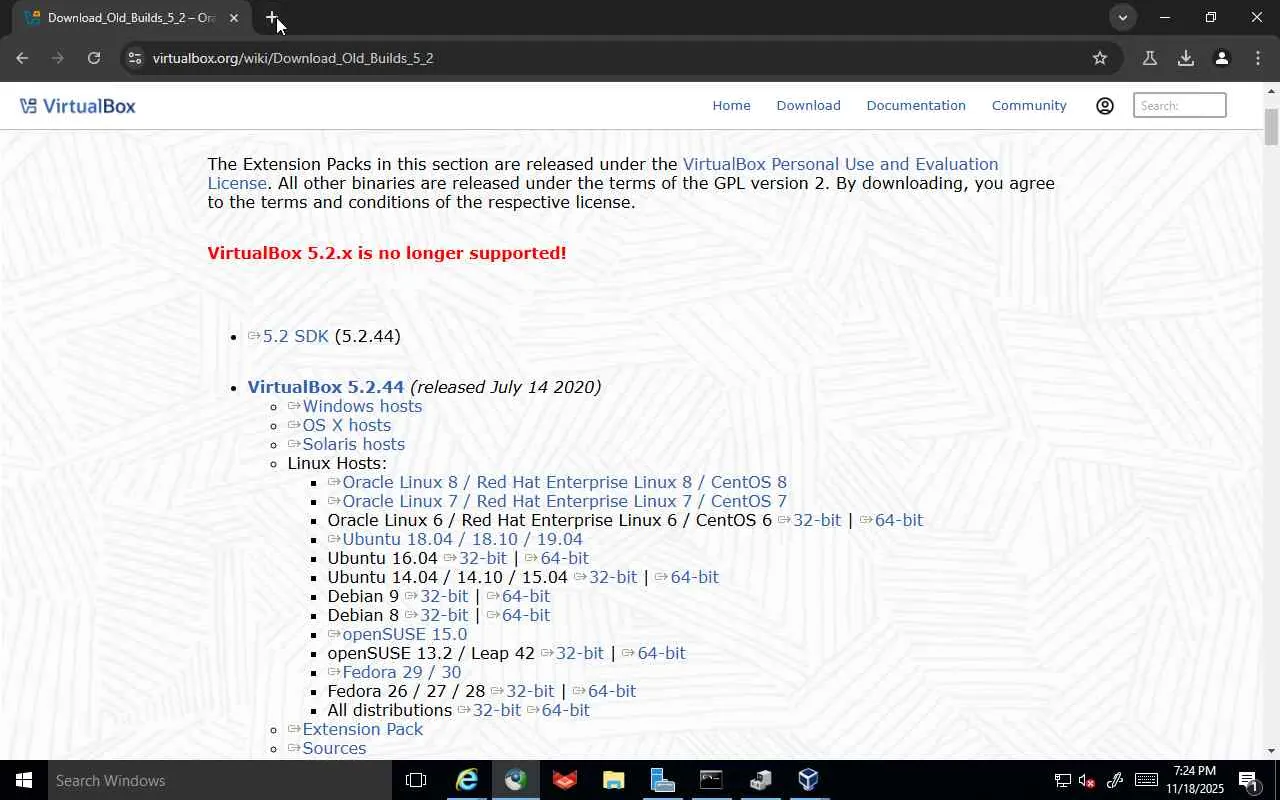Open the openSUSE 15.0 link
The image size is (1280, 800).
pos(397,634)
